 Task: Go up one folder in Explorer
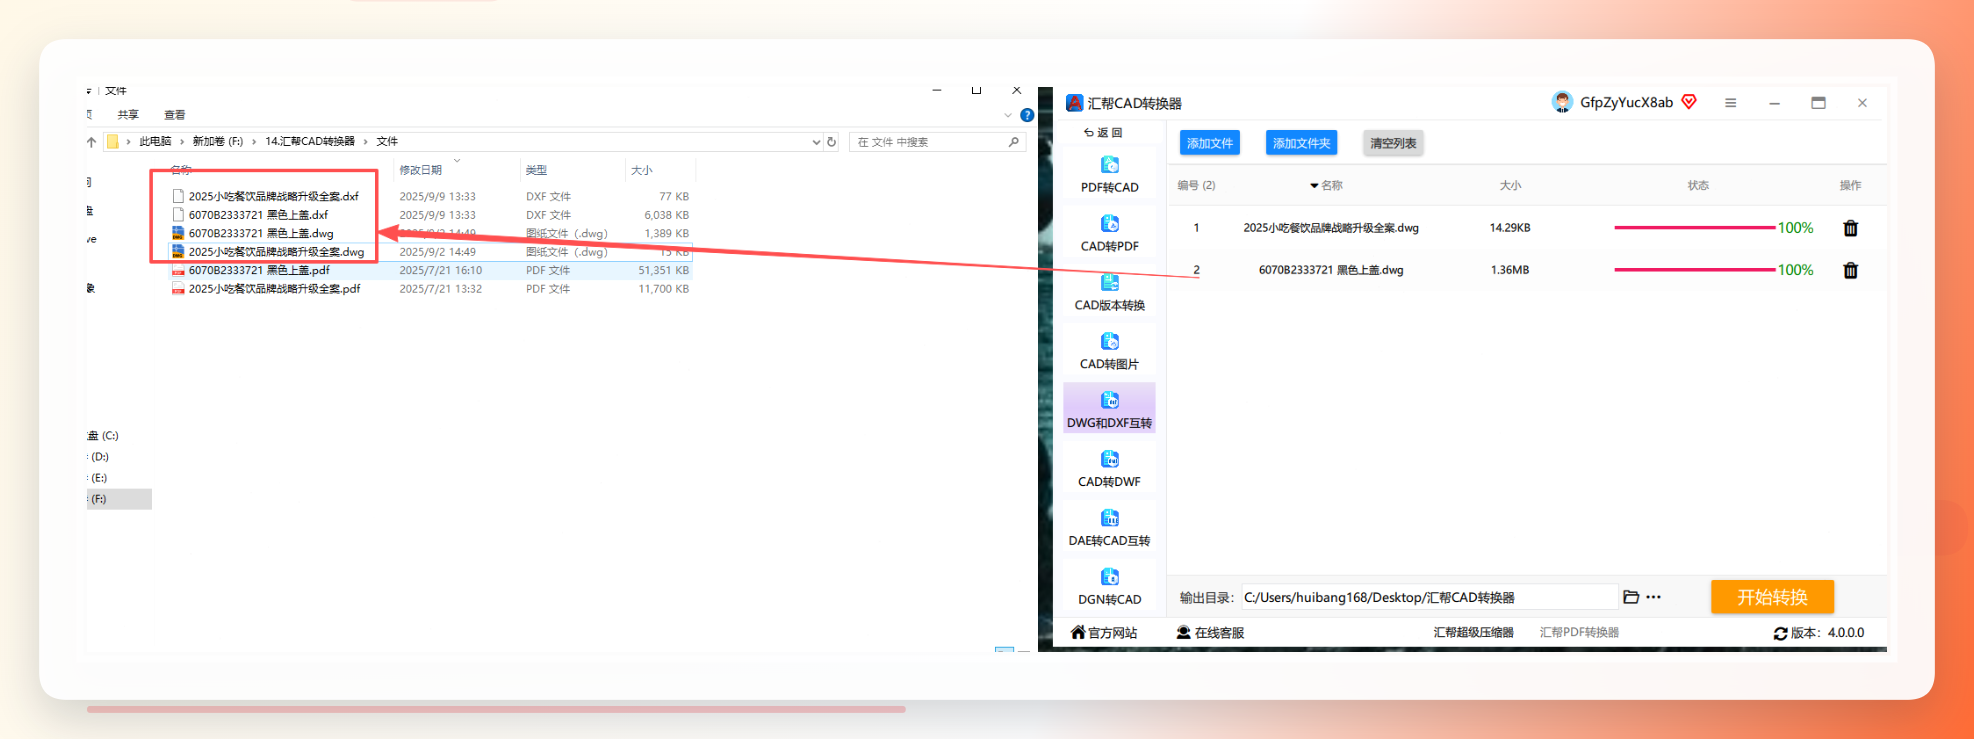coord(92,142)
